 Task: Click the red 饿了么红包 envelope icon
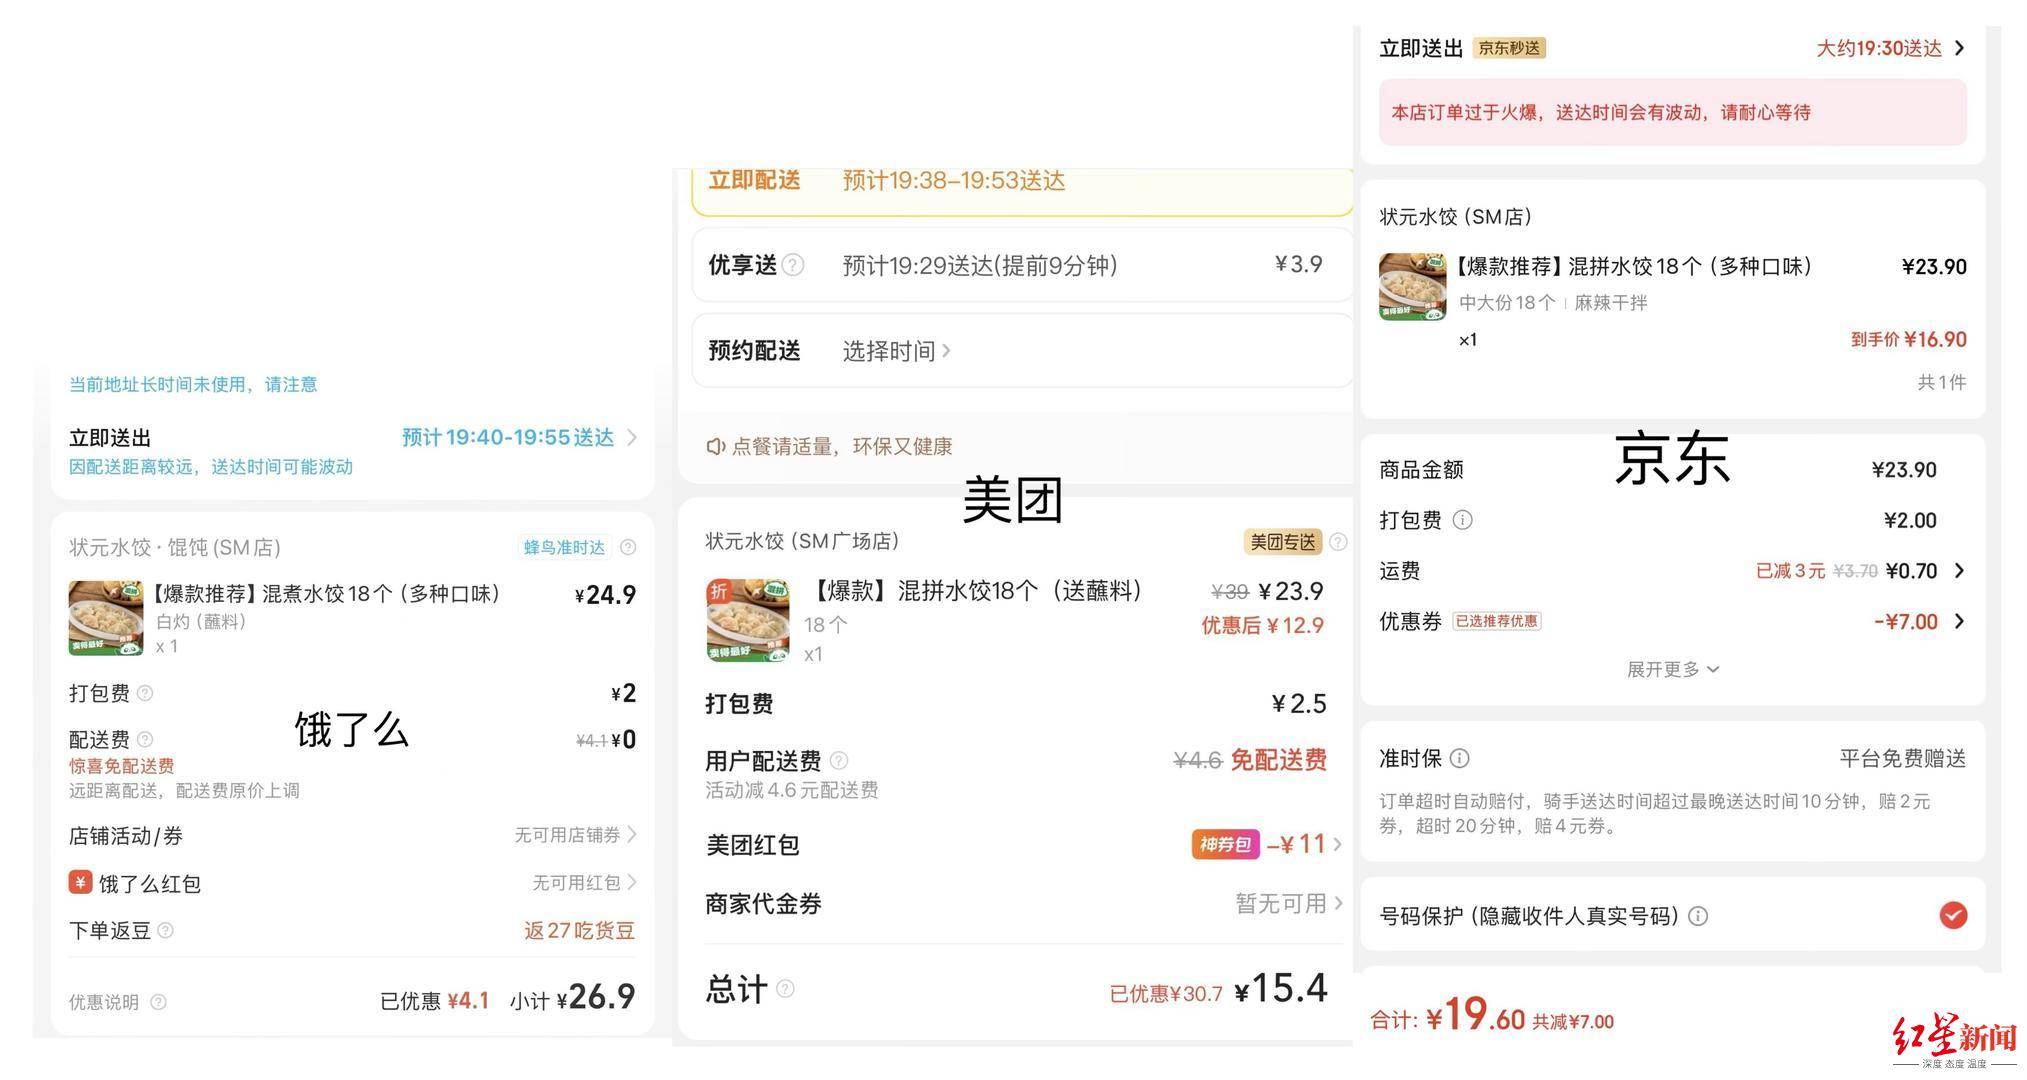click(80, 882)
